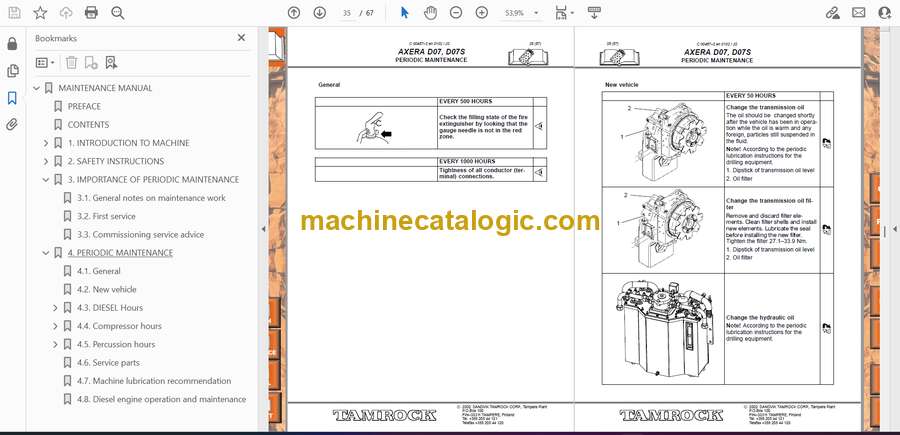Send the file by email icon
The height and width of the screenshot is (435, 900).
[859, 13]
